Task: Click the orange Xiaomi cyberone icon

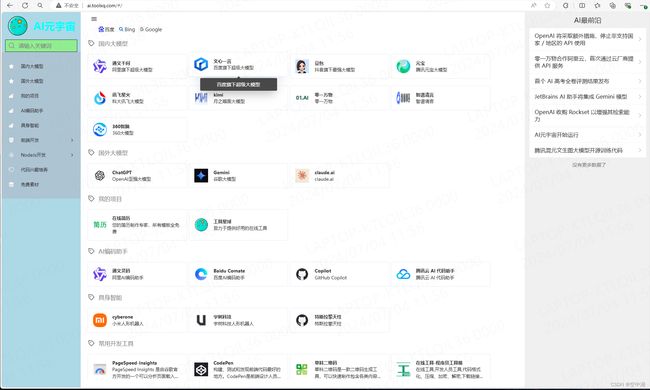Action: pos(100,320)
